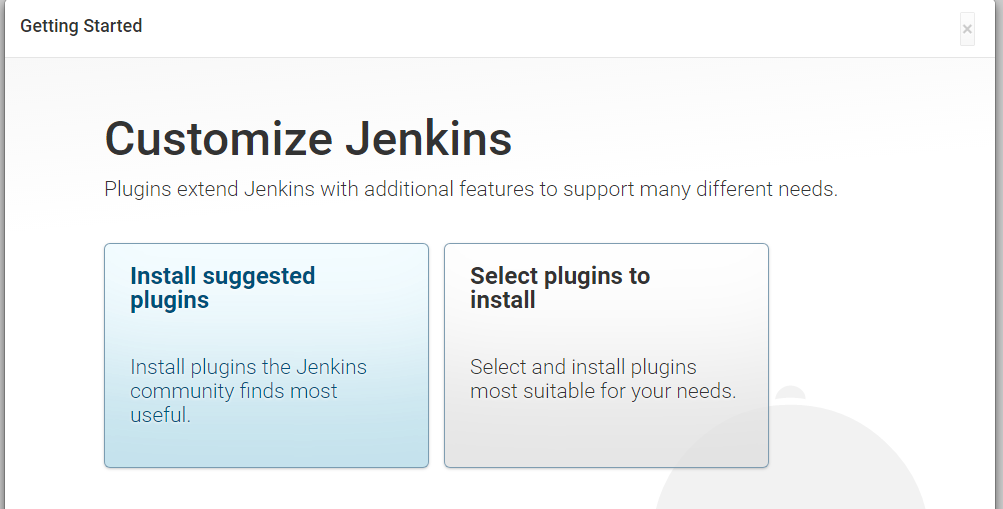Click the word 'useful.' in the suggested card
This screenshot has height=509, width=1003.
[x=160, y=415]
